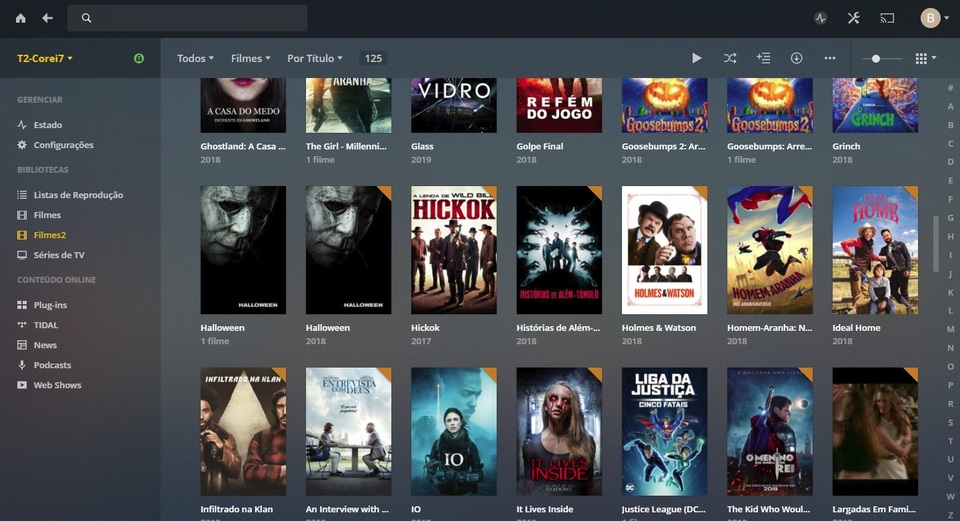Open the Ideal Home poster

875,250
